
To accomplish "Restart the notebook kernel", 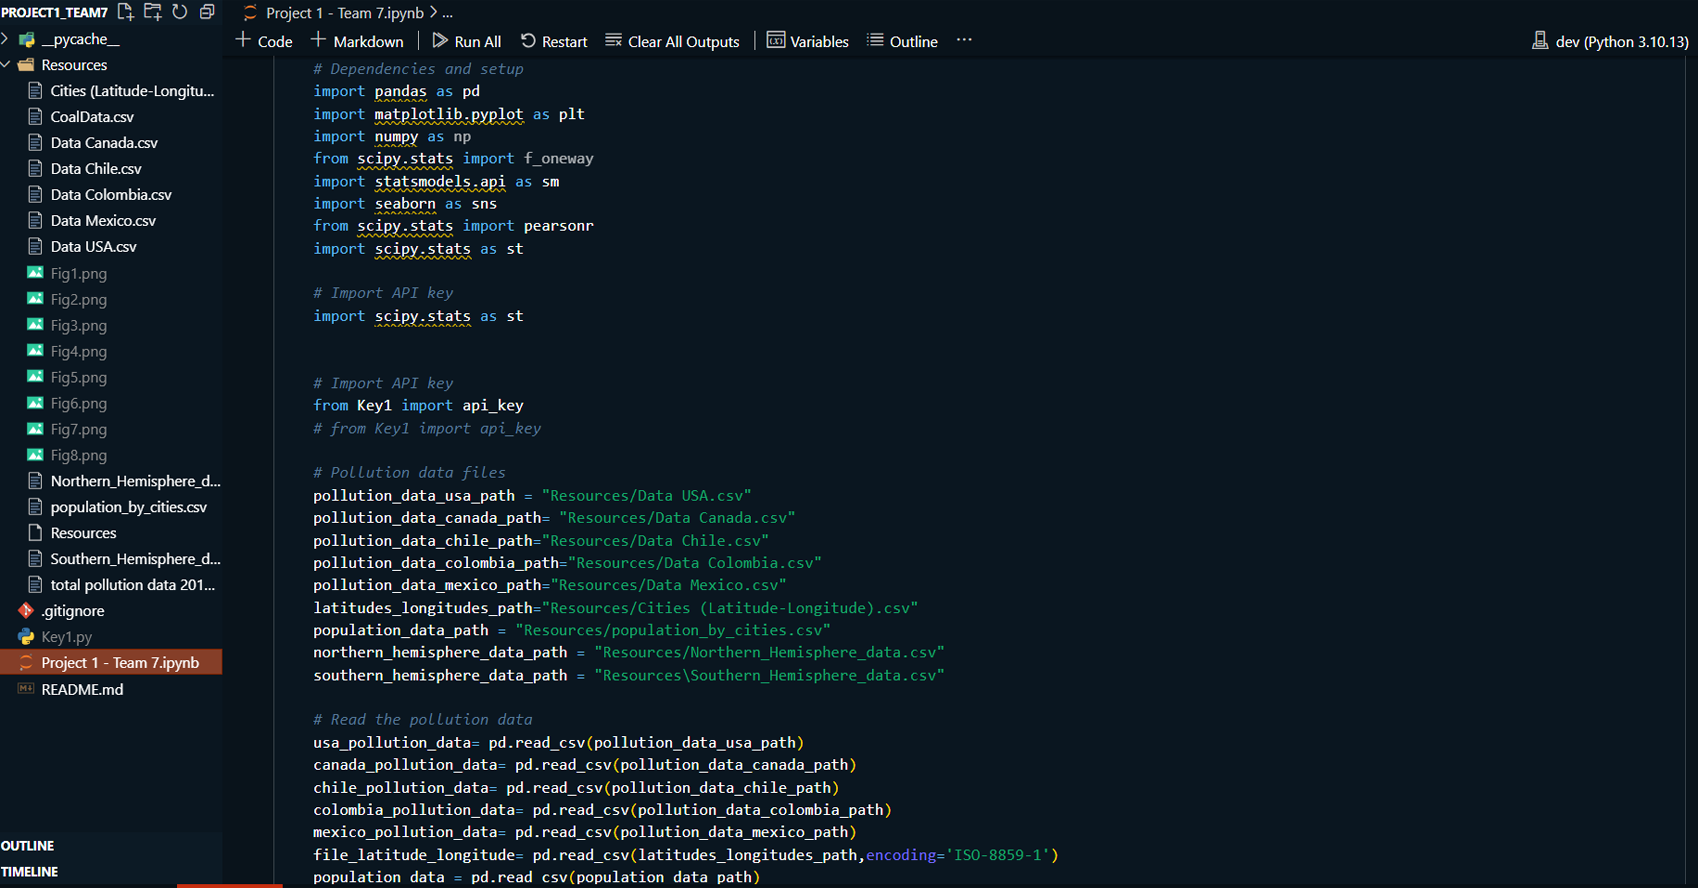I will click(553, 41).
